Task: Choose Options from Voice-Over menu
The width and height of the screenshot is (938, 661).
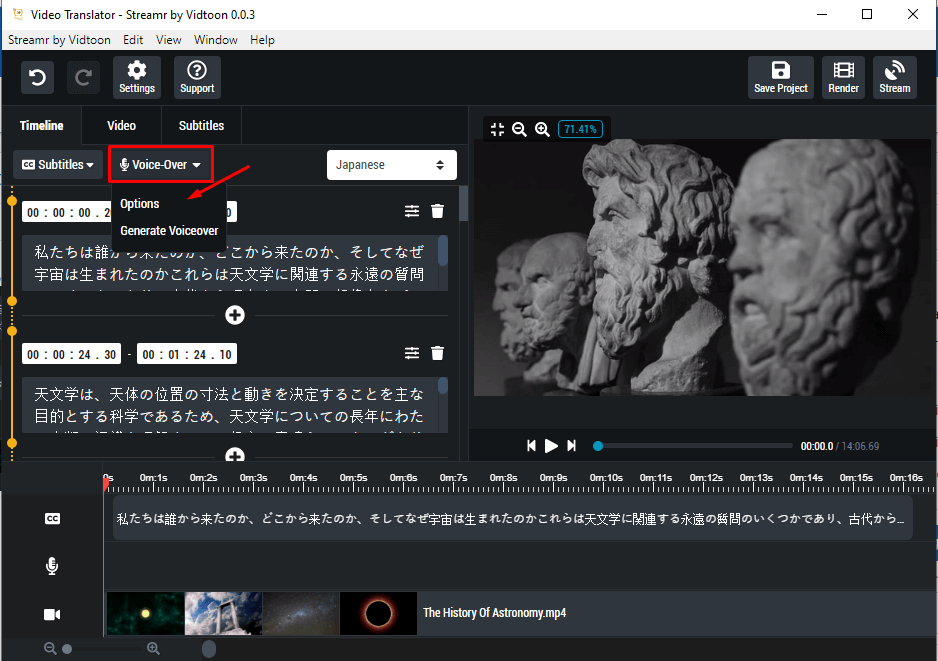Action: tap(139, 203)
